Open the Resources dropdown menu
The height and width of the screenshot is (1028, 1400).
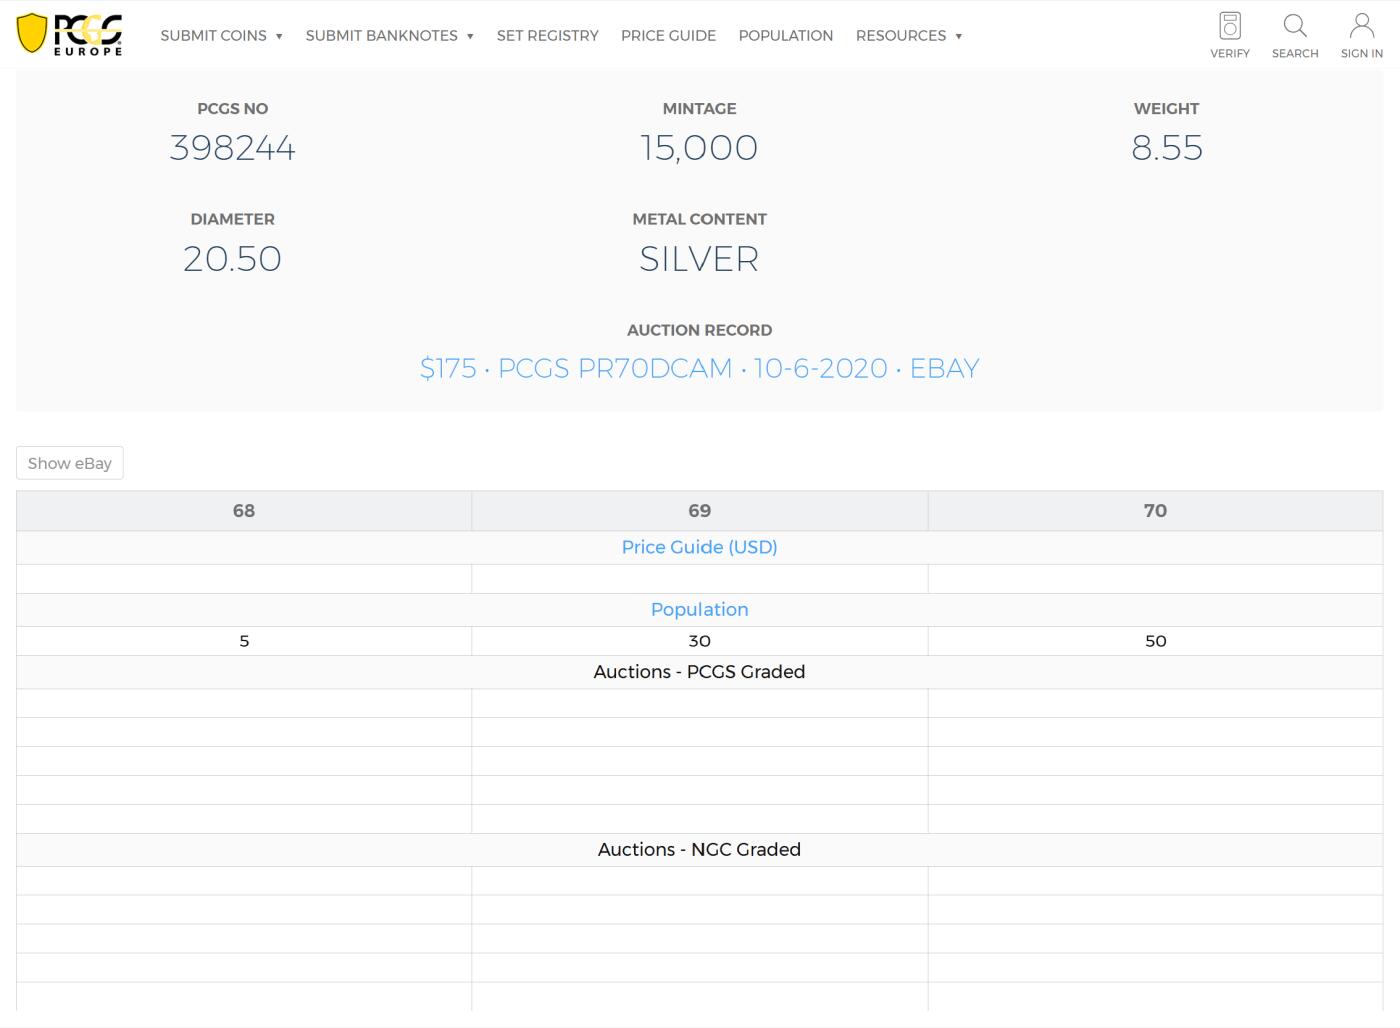pyautogui.click(x=908, y=36)
